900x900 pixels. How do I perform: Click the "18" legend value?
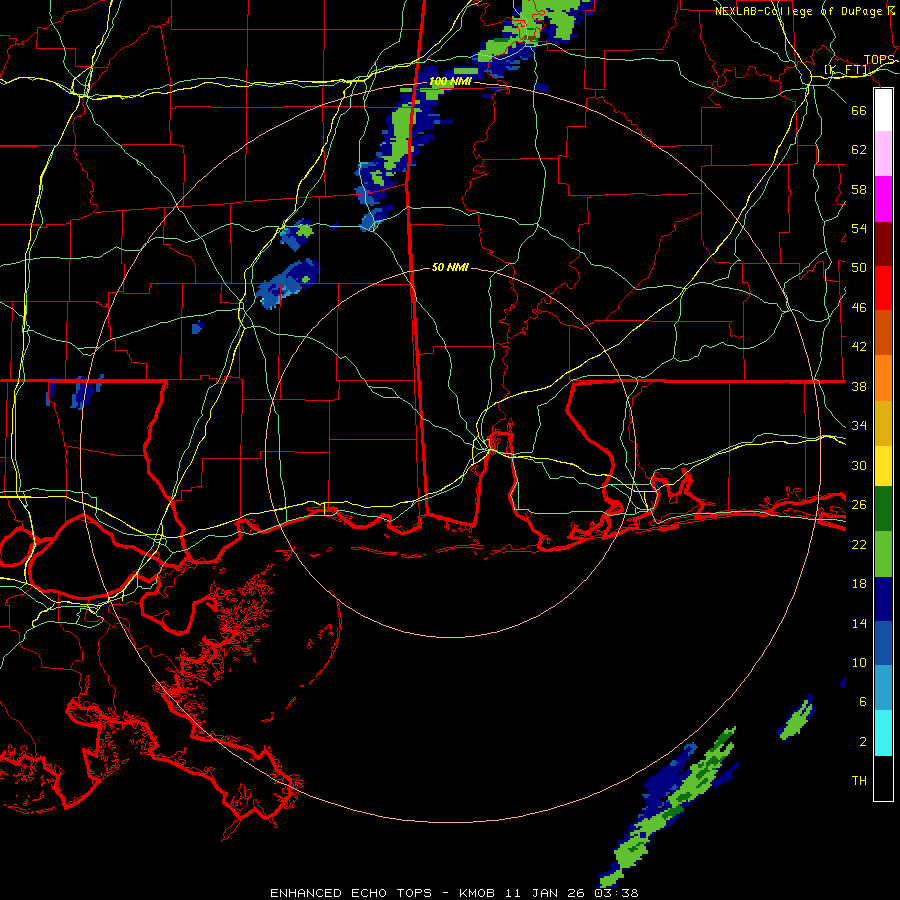pos(859,584)
